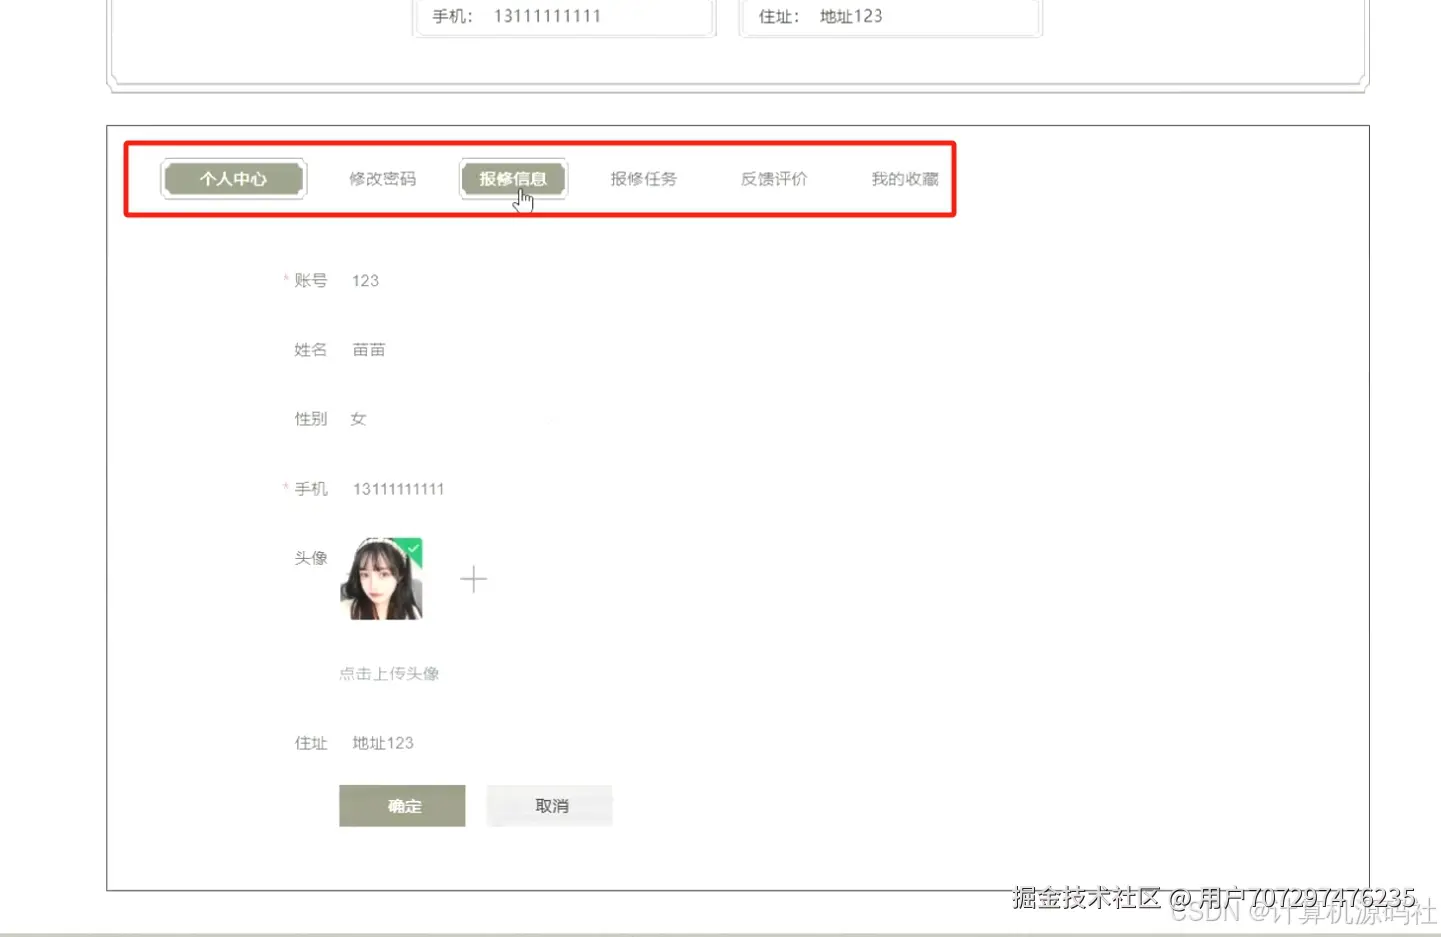Click the 手机 phone field showing 13111111111
Viewport: 1441px width, 937px height.
(x=399, y=488)
